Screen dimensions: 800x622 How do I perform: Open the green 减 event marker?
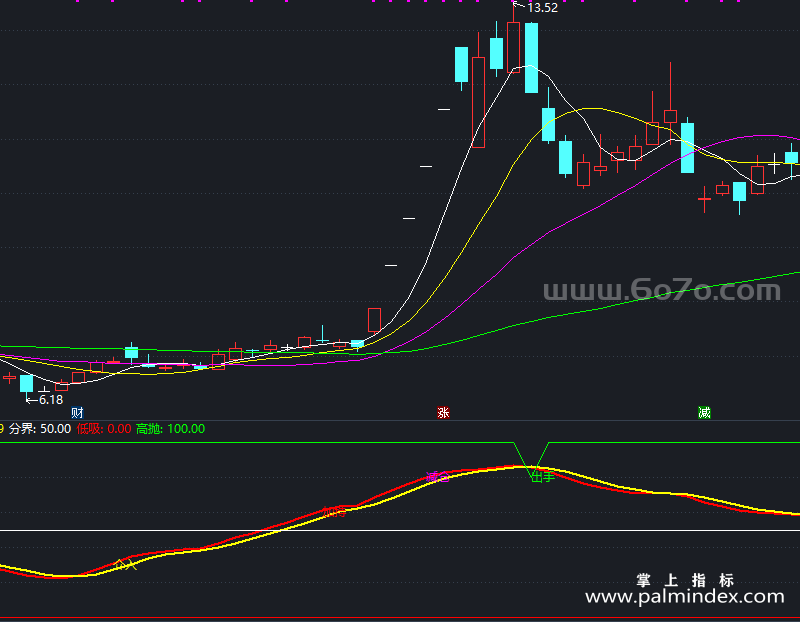[704, 412]
